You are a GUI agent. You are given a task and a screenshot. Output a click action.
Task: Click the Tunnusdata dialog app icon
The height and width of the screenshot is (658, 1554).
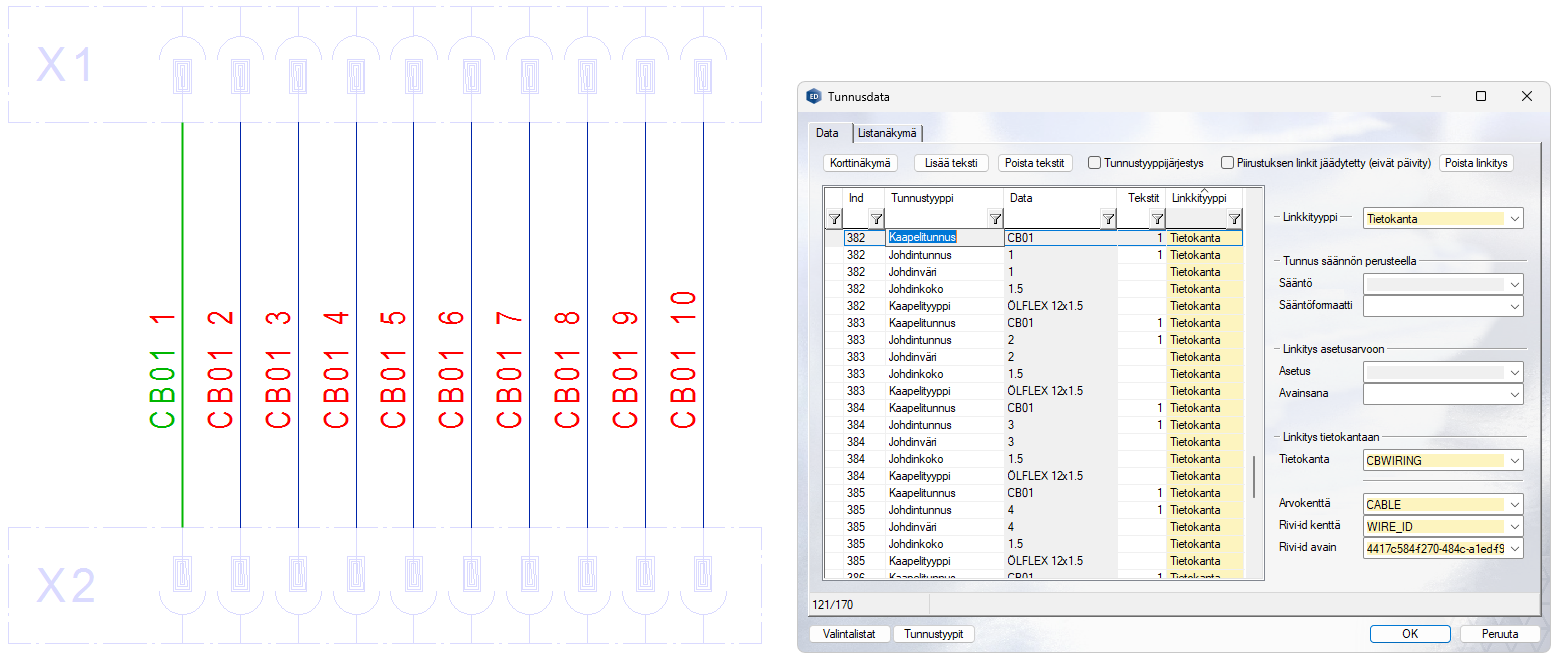[814, 97]
